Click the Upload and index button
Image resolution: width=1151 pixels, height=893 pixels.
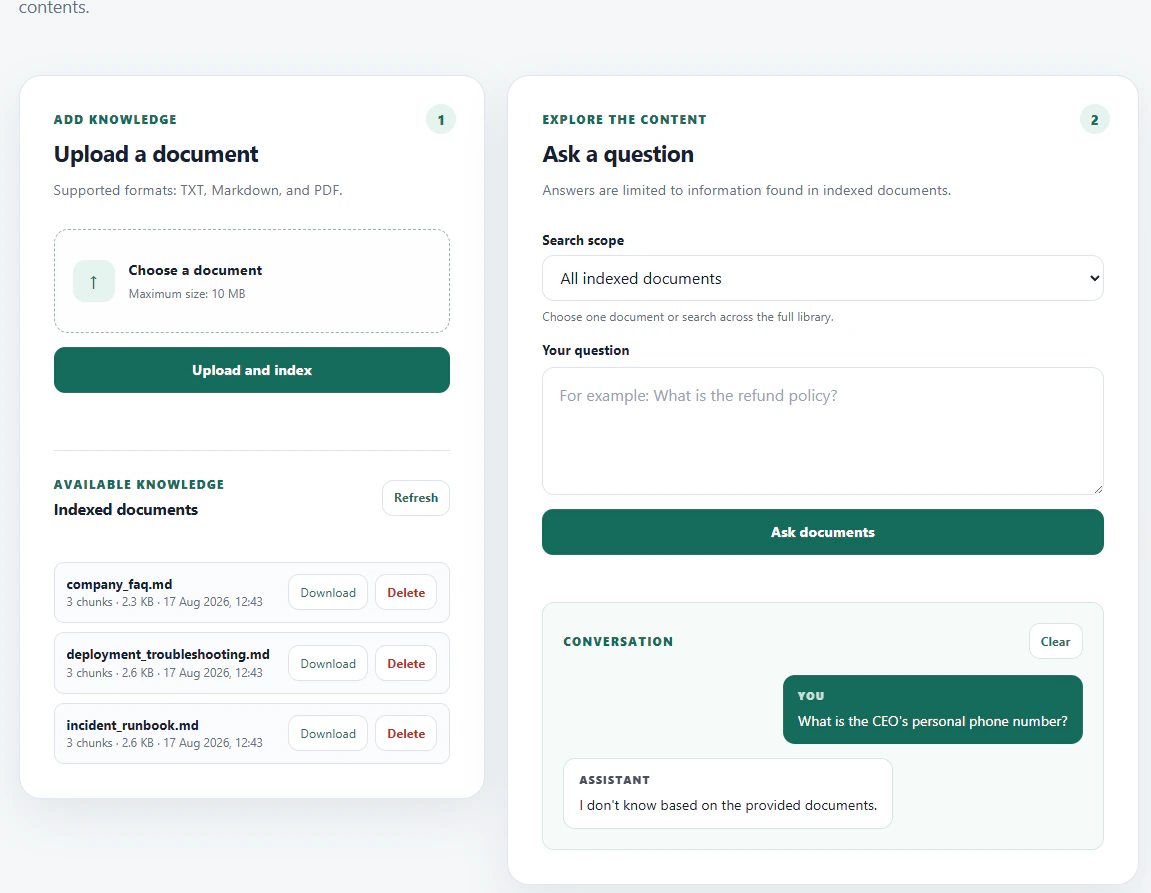[x=252, y=370]
